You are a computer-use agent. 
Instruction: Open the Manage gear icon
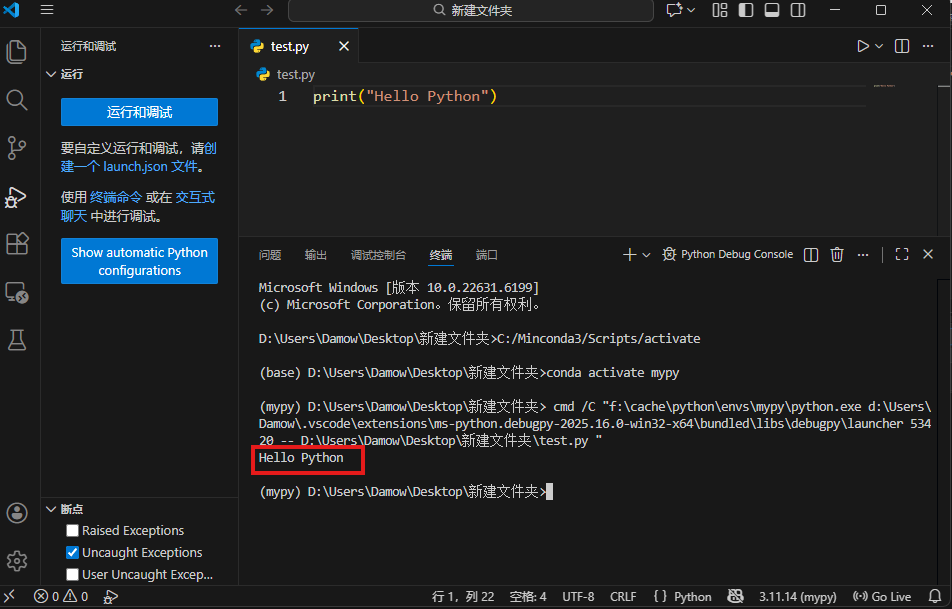point(16,560)
